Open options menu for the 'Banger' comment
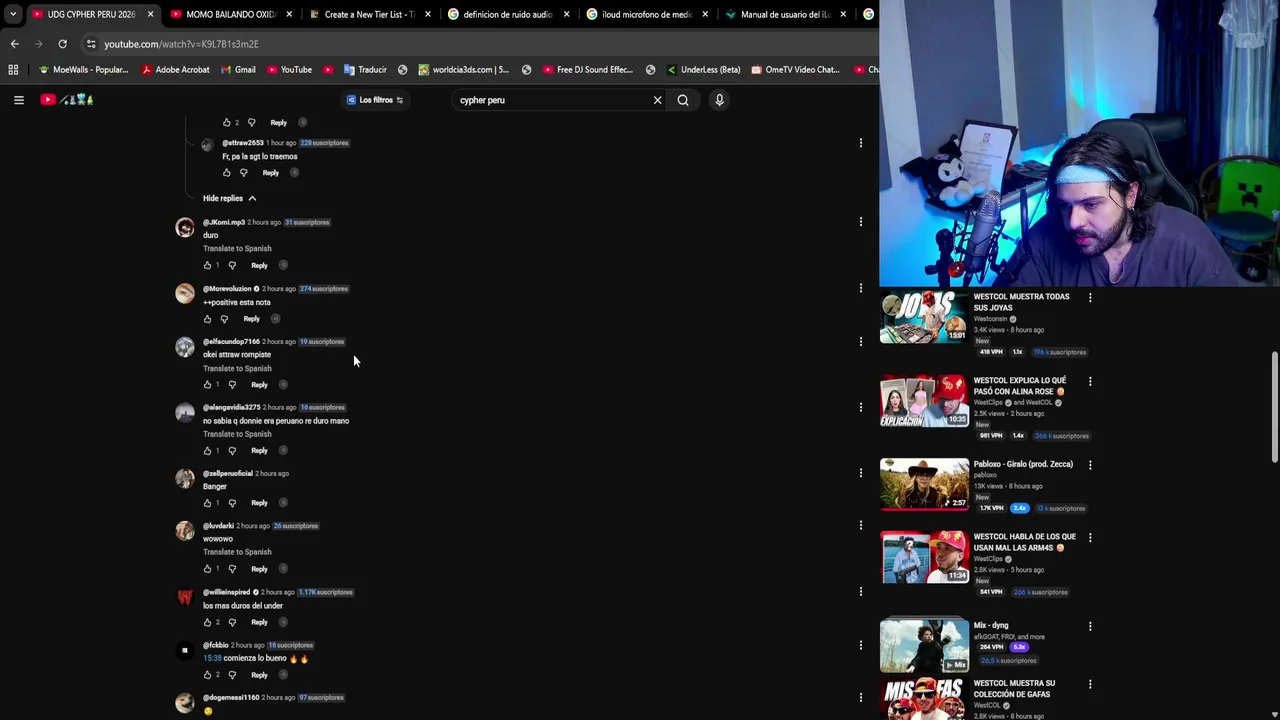Image resolution: width=1280 pixels, height=720 pixels. 860,473
